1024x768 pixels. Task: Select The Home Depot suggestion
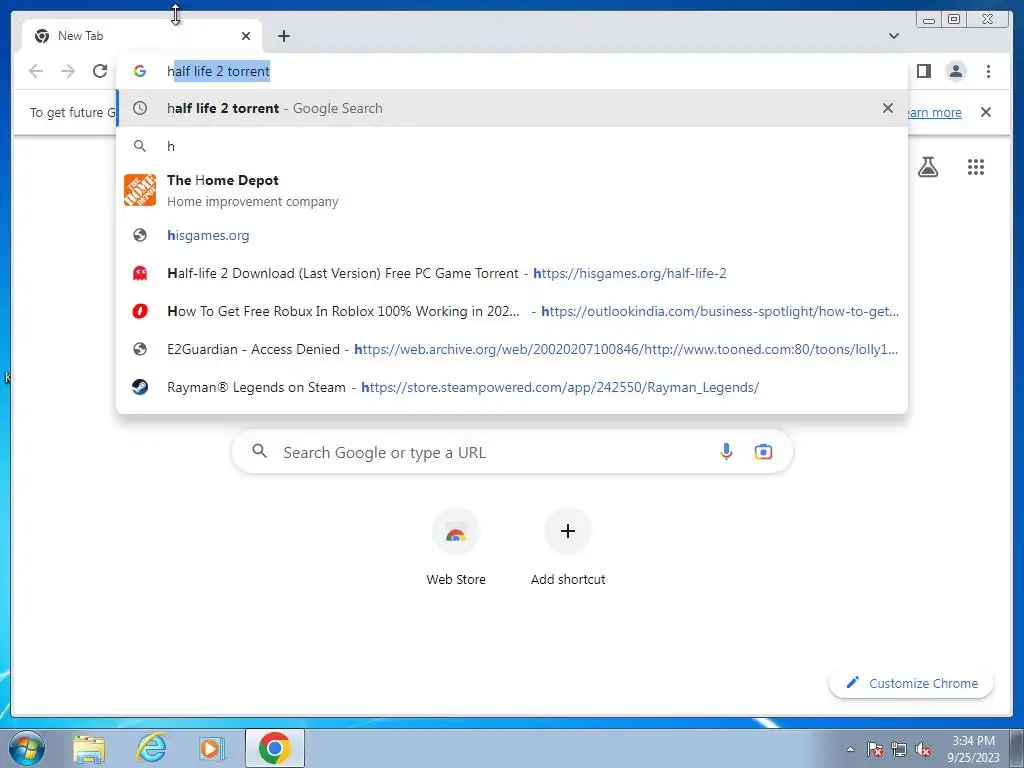[x=512, y=190]
